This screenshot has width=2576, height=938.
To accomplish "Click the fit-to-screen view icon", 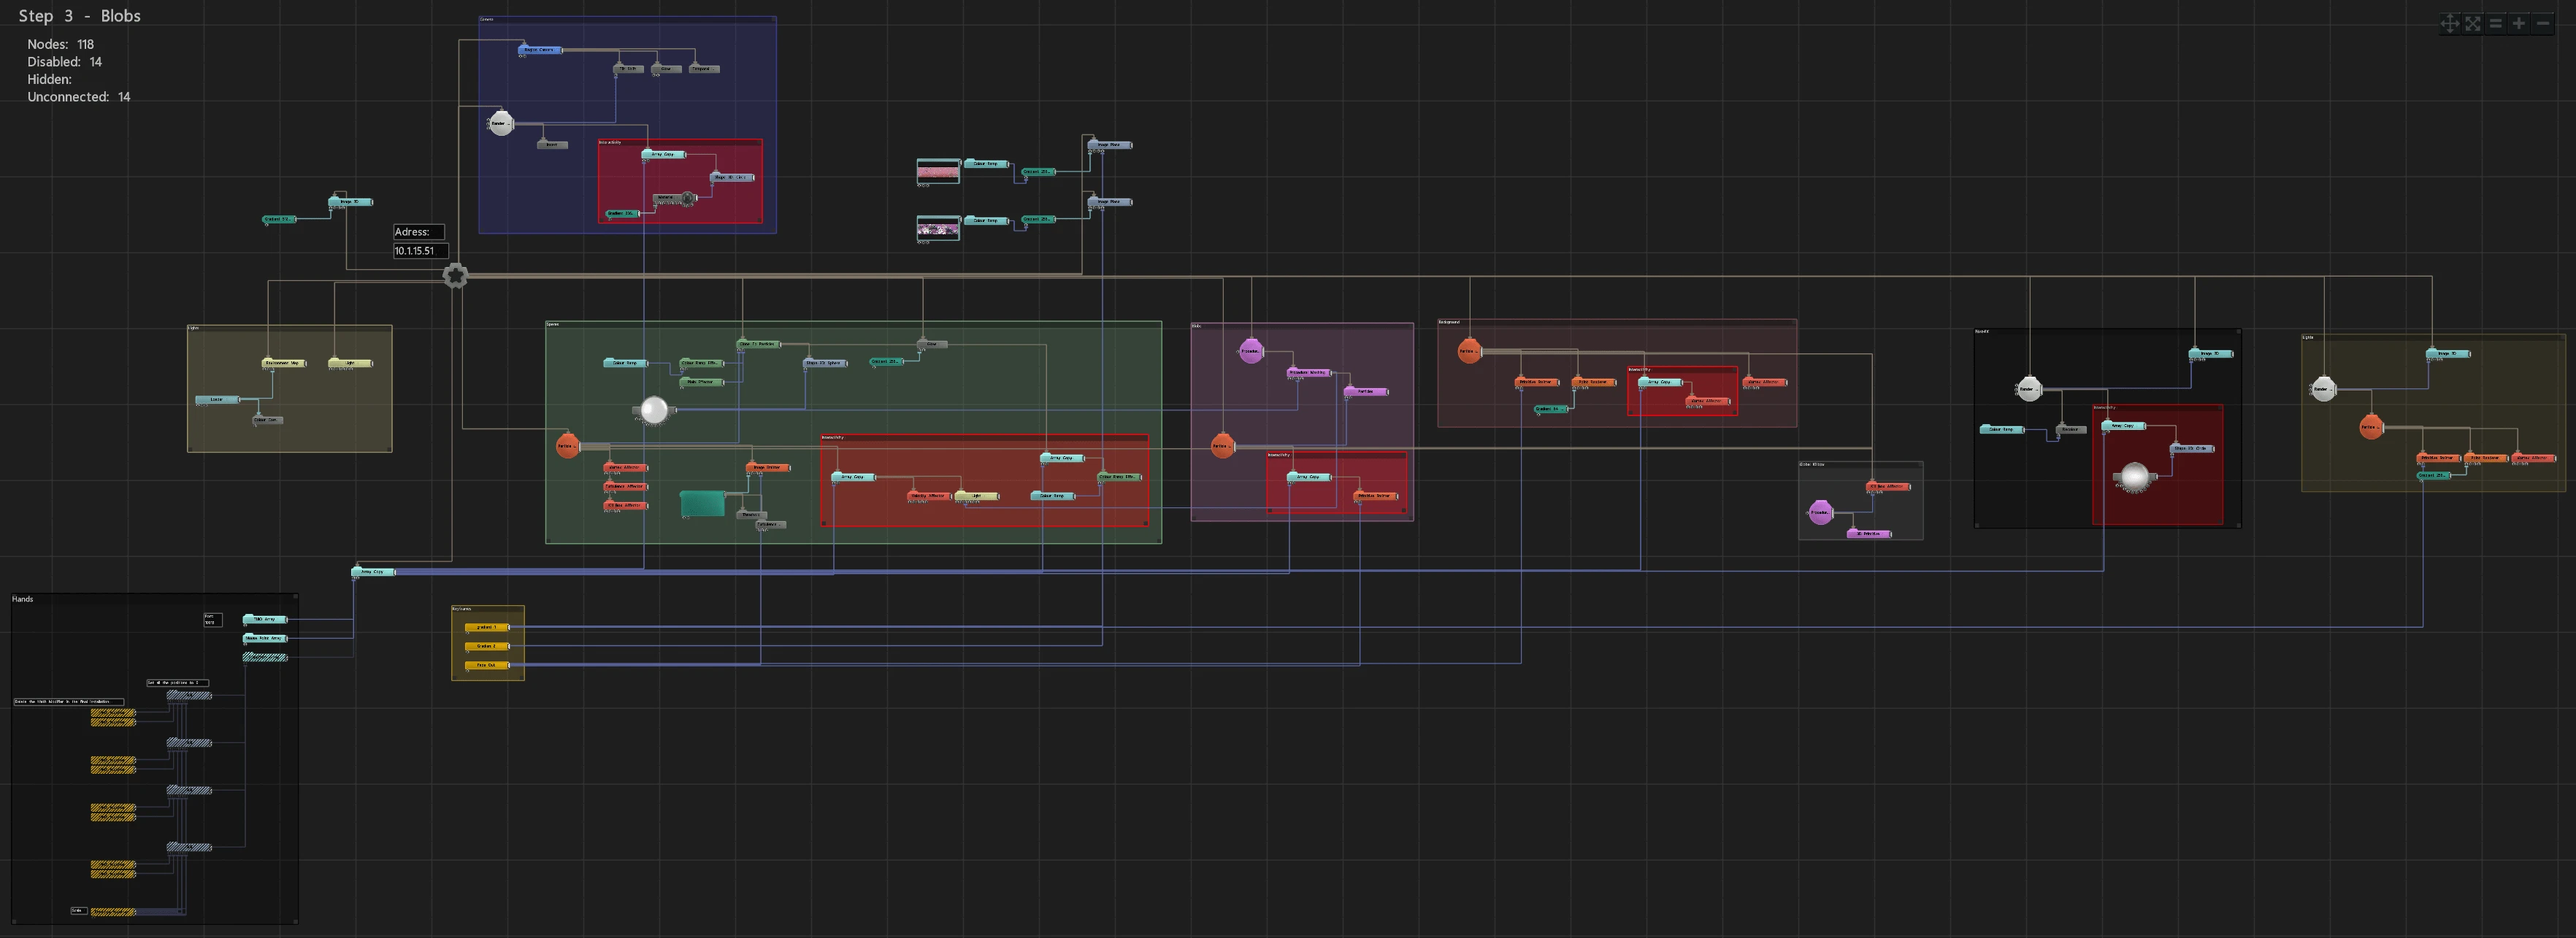I will click(x=2472, y=23).
